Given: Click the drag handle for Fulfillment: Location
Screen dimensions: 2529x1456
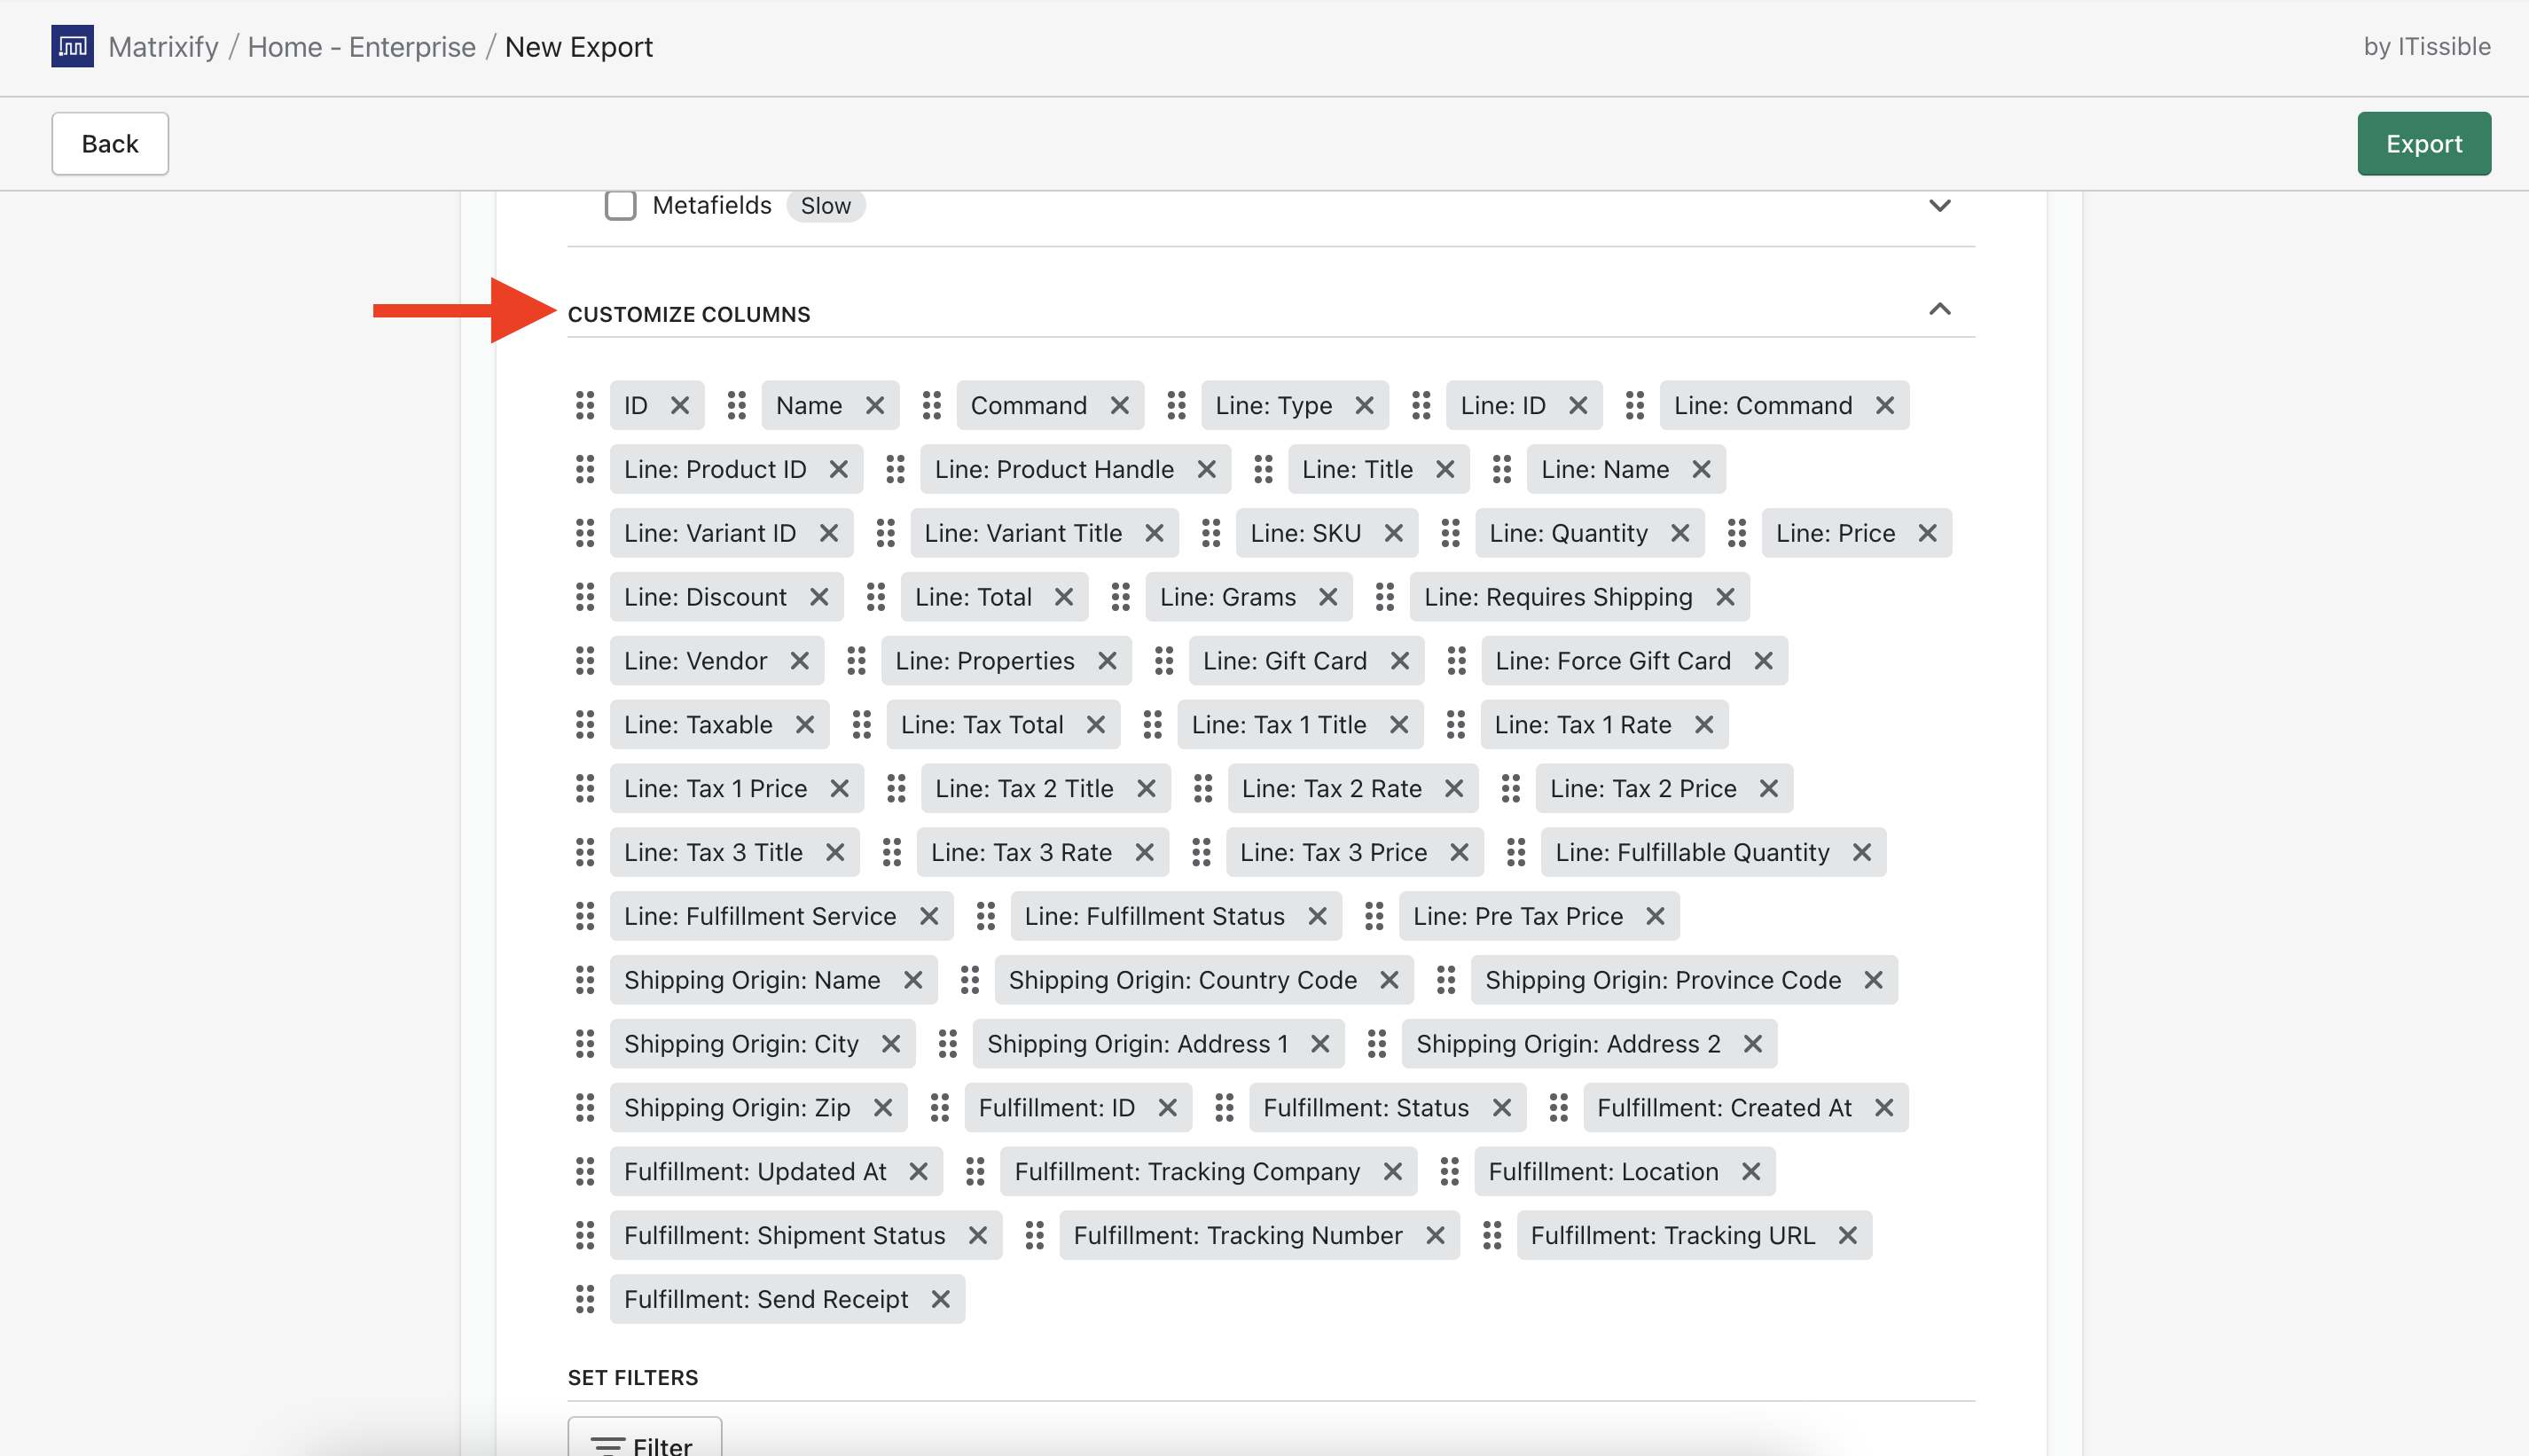Looking at the screenshot, I should tap(1449, 1171).
